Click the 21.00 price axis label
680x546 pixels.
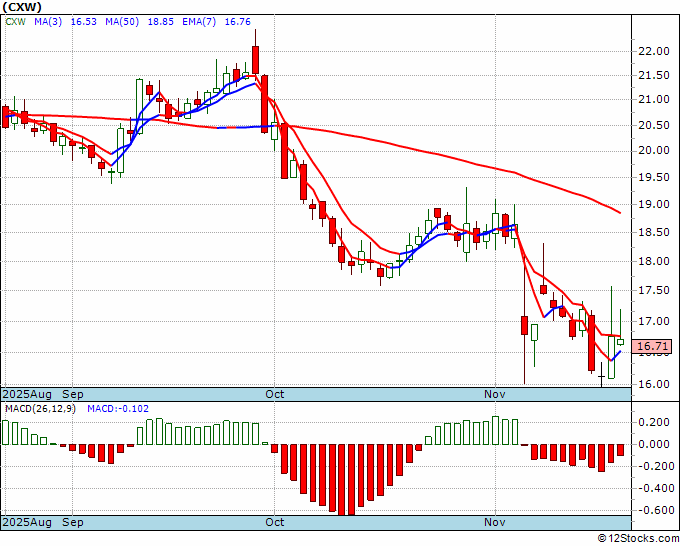pos(654,100)
